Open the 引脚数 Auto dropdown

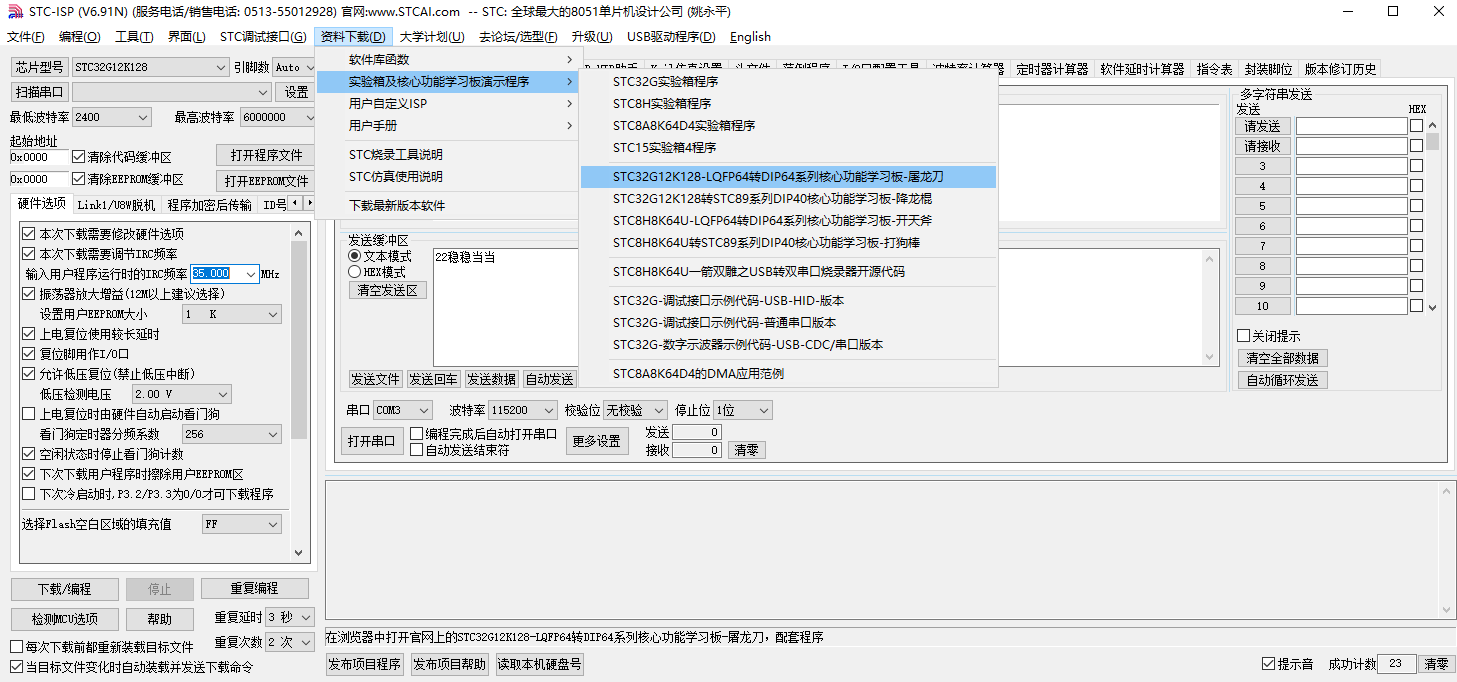(294, 67)
